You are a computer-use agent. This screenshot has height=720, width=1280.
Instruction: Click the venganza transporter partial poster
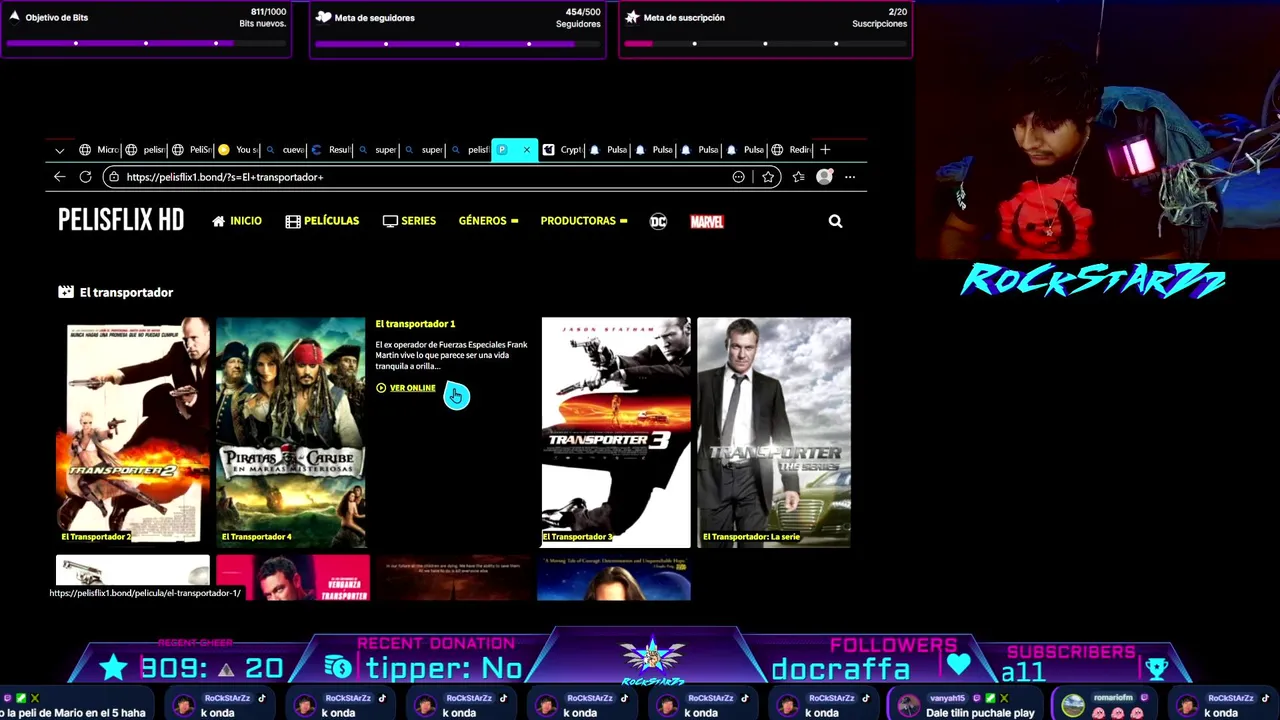pos(293,578)
